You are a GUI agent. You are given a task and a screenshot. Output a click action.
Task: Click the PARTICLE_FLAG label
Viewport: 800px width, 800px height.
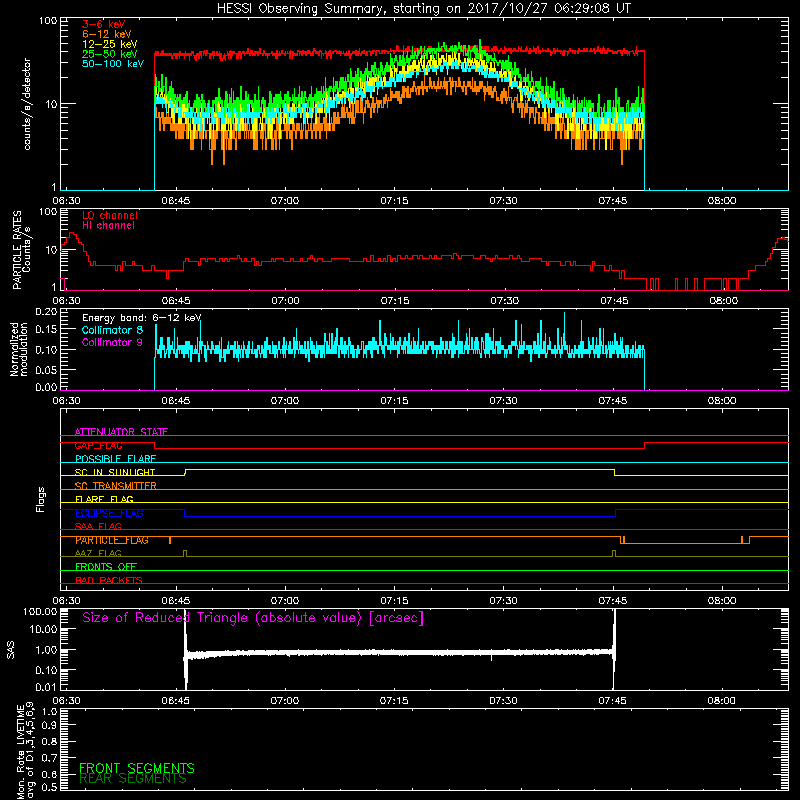coord(112,540)
